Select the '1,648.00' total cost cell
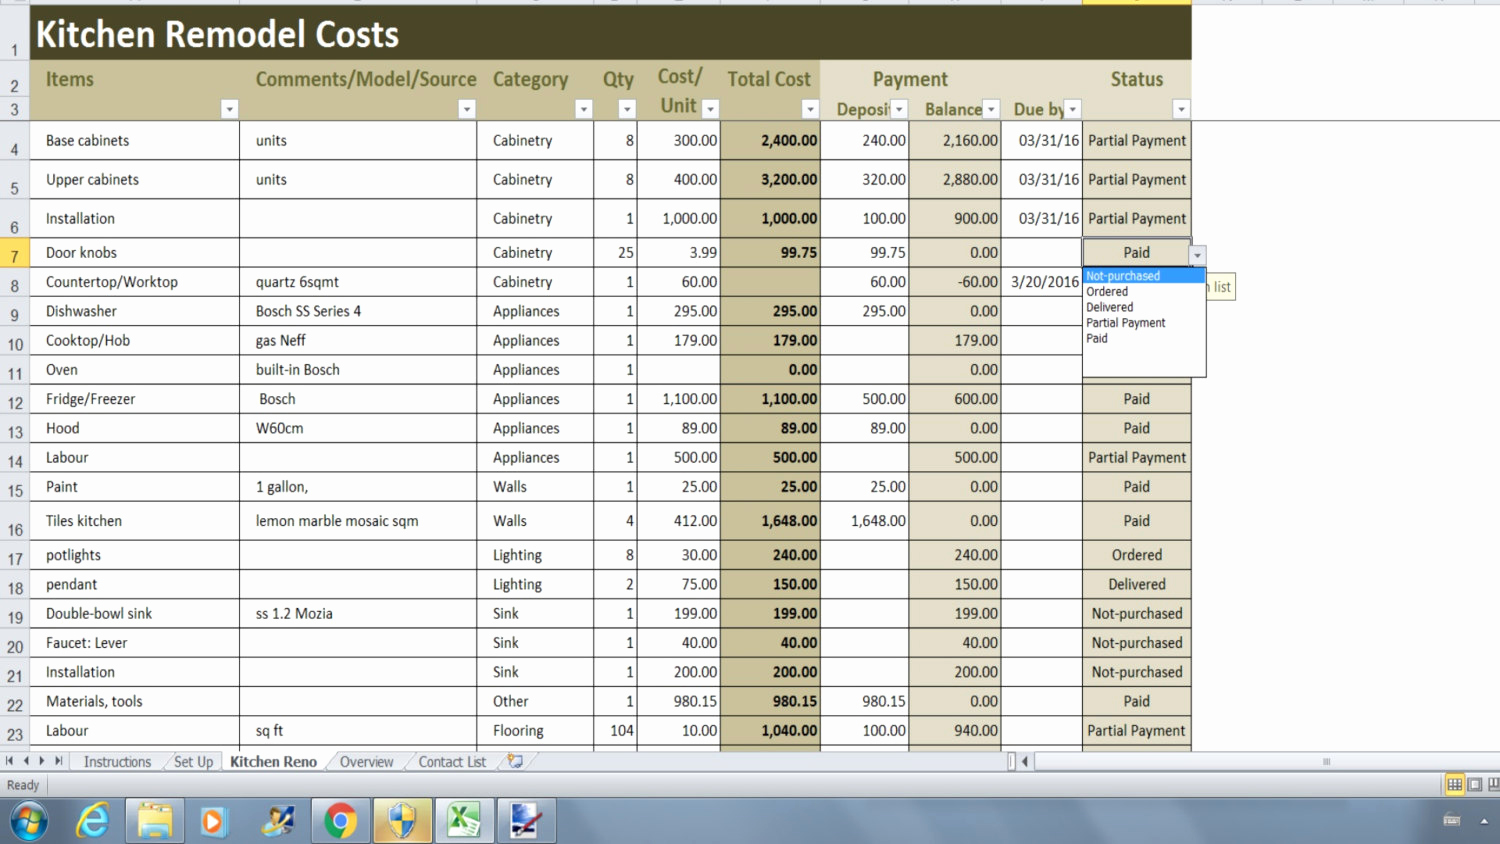 coord(770,521)
